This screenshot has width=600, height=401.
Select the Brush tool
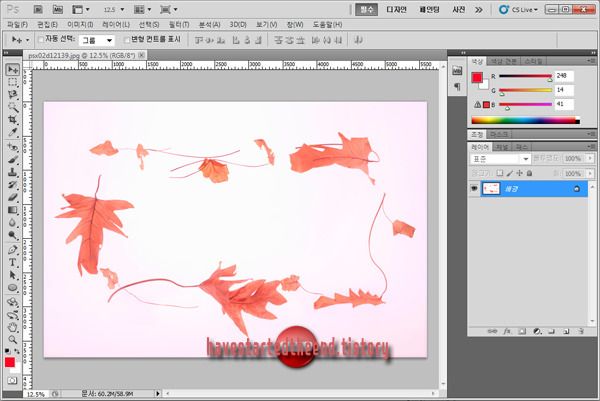tap(13, 160)
